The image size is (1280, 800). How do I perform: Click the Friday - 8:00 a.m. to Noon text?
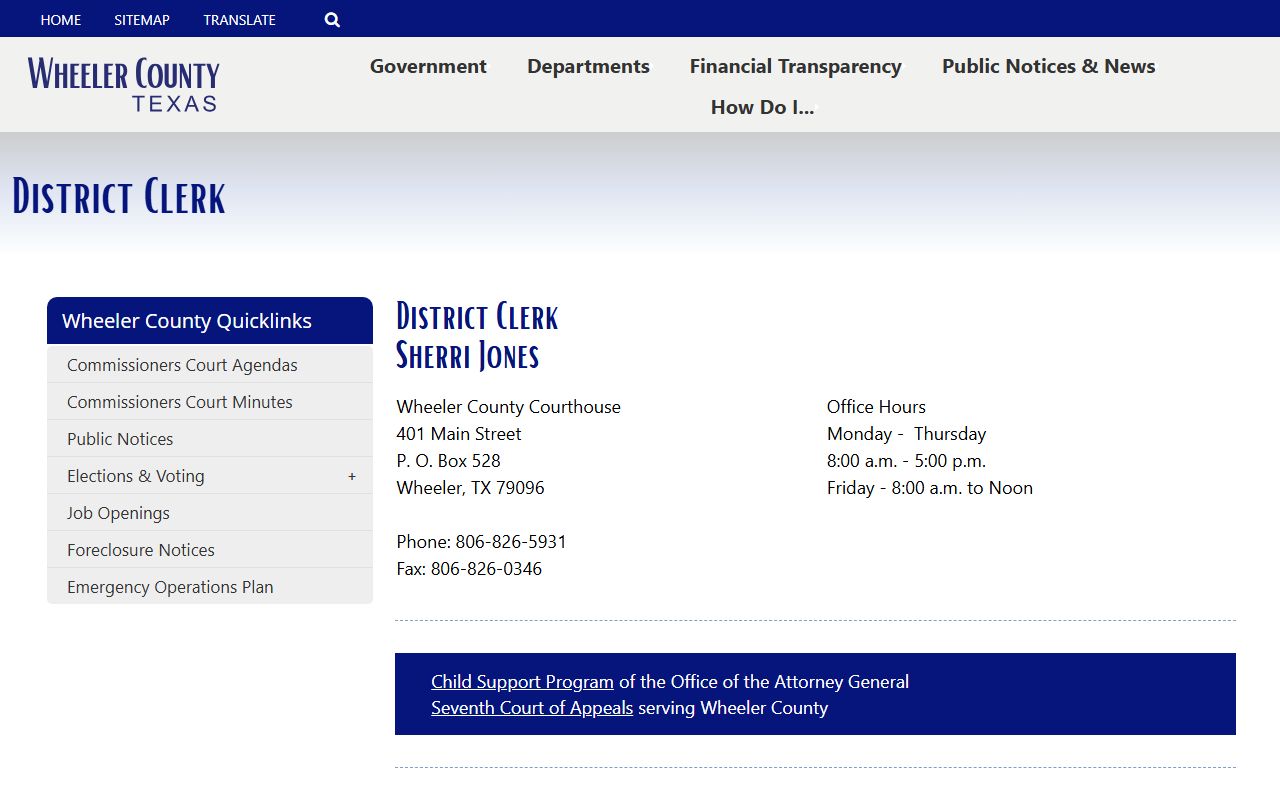(x=930, y=488)
